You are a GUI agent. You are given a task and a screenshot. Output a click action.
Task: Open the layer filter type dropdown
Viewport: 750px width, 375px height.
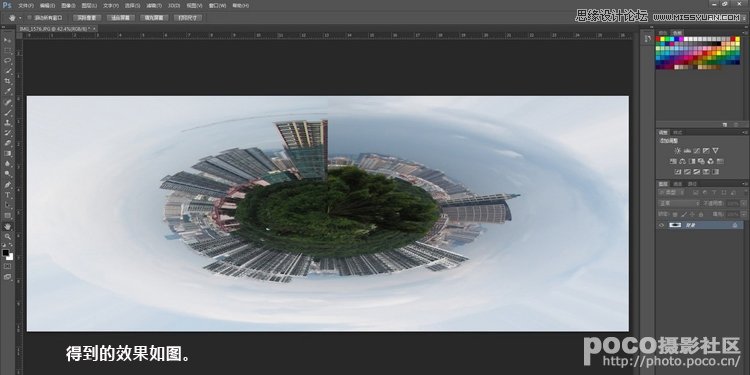671,193
